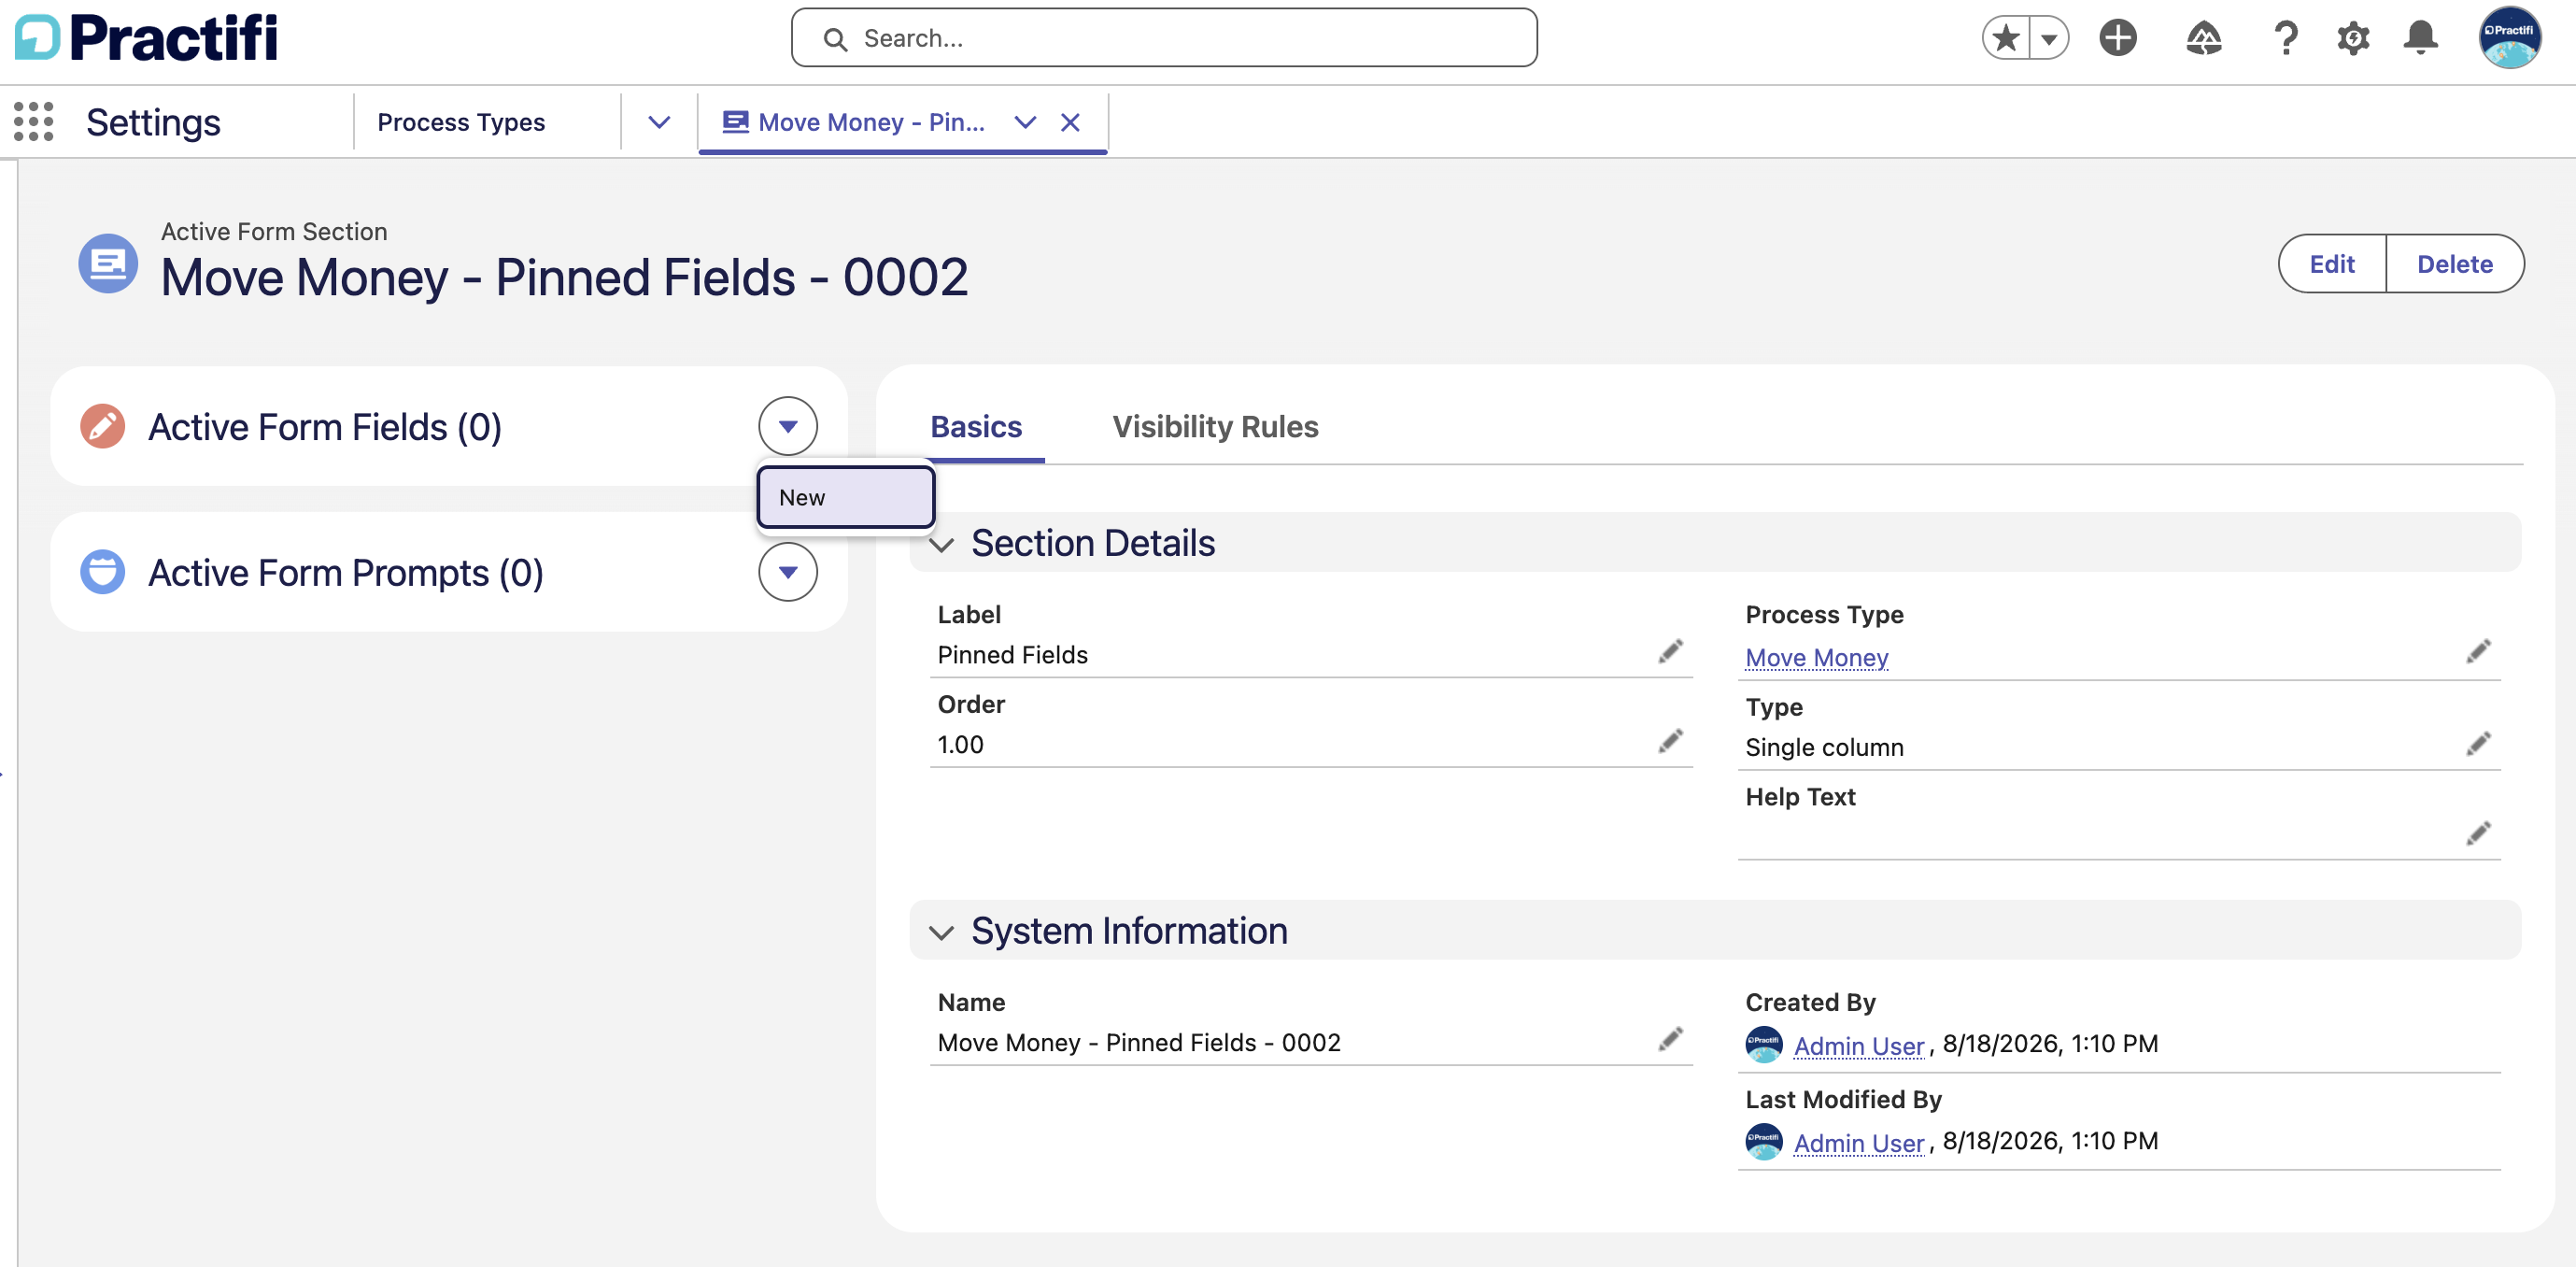Click the favorites star icon
Viewport: 2576px width, 1267px height.
(x=2005, y=39)
